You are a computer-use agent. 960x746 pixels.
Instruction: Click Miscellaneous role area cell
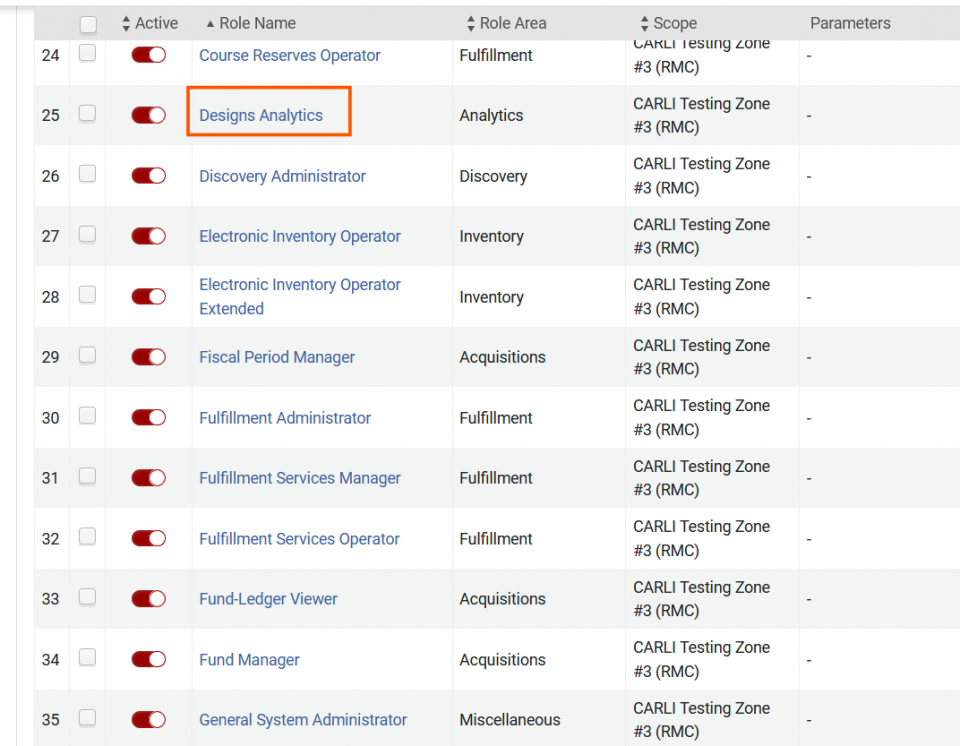[510, 720]
